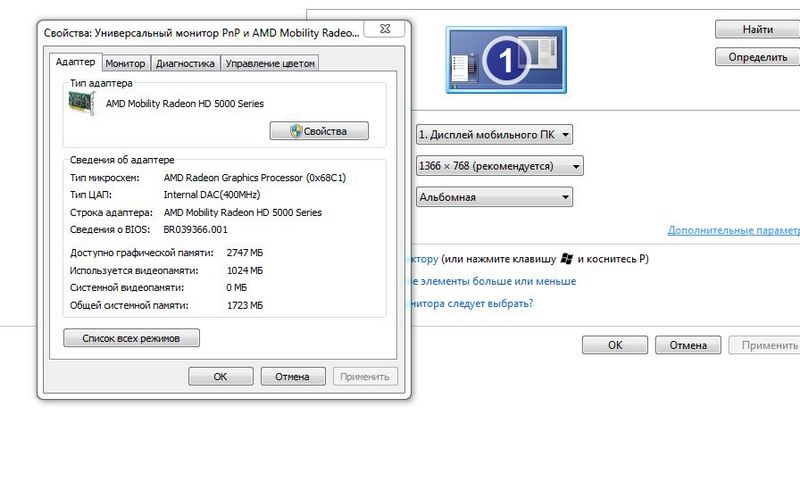Select the Адаптер tab
The width and height of the screenshot is (800, 490).
76,62
